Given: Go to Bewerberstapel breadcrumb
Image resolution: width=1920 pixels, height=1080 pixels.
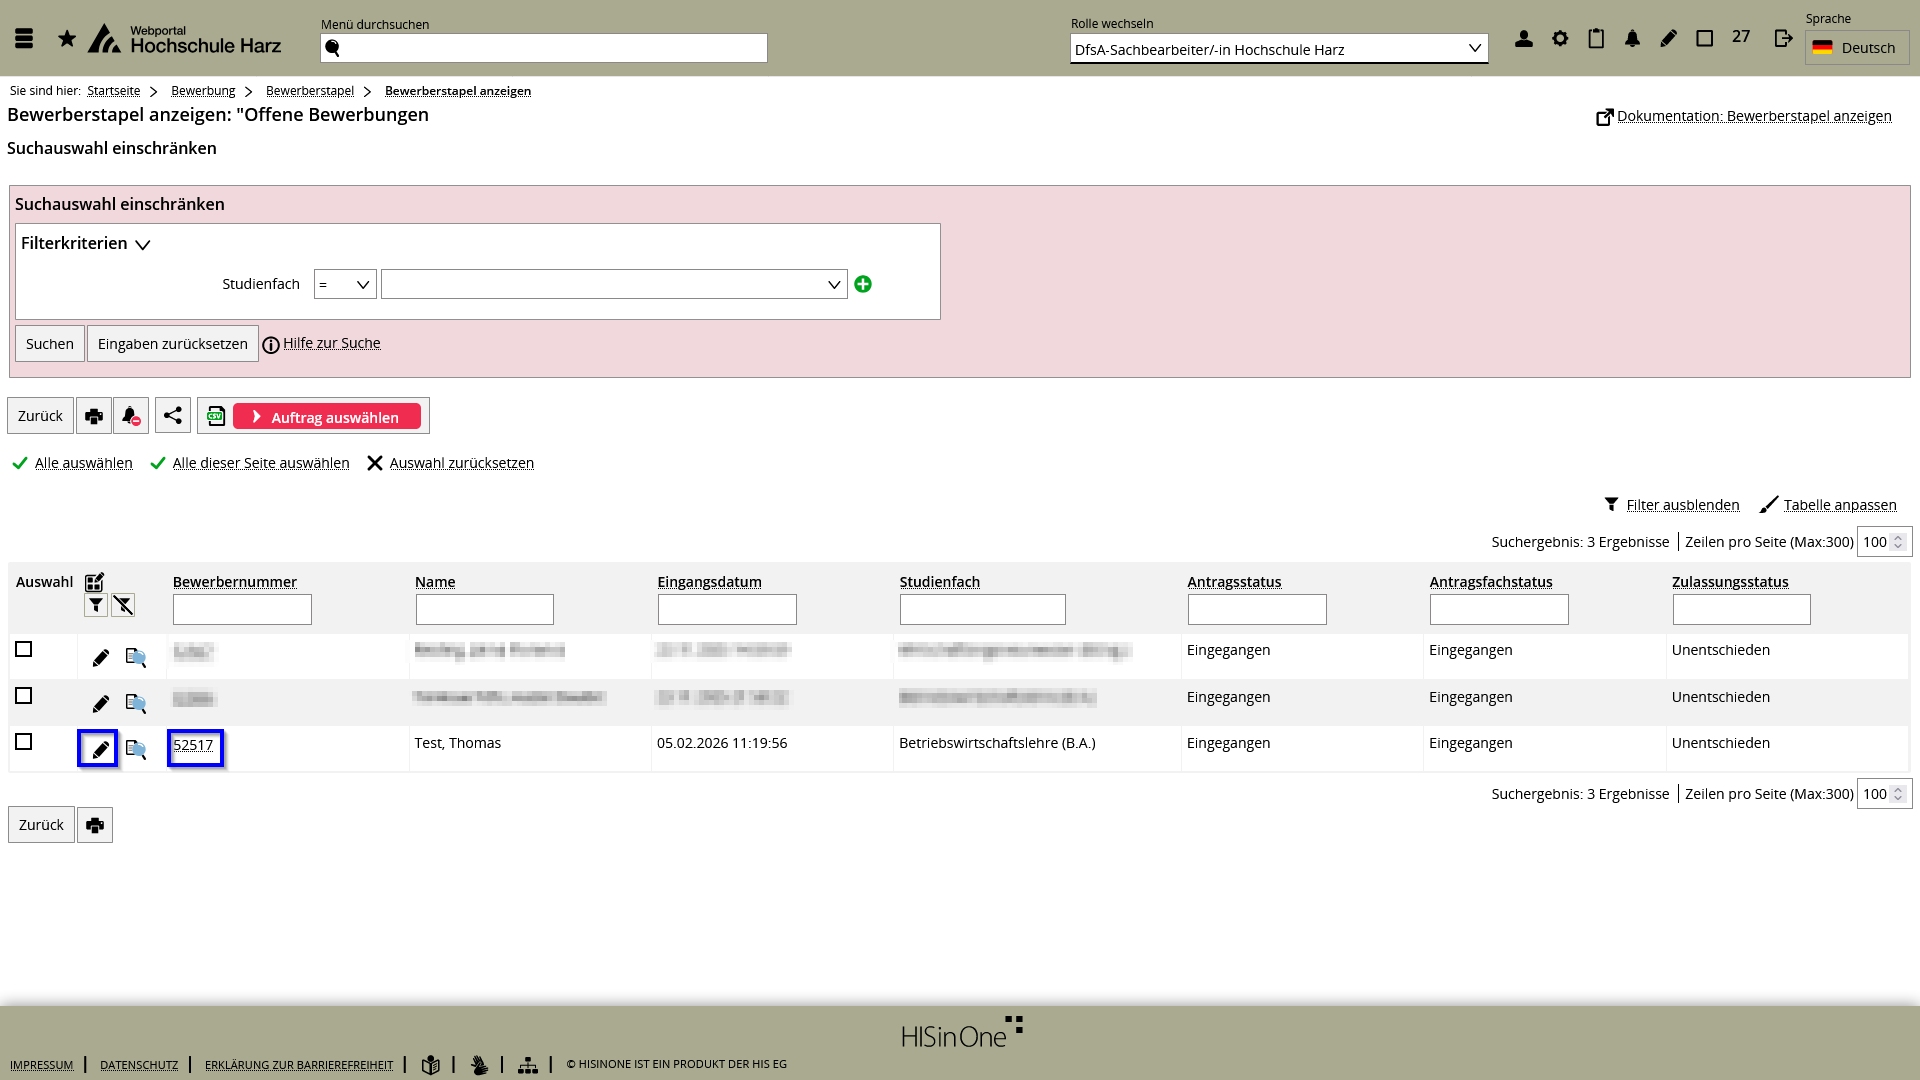Looking at the screenshot, I should pos(310,91).
